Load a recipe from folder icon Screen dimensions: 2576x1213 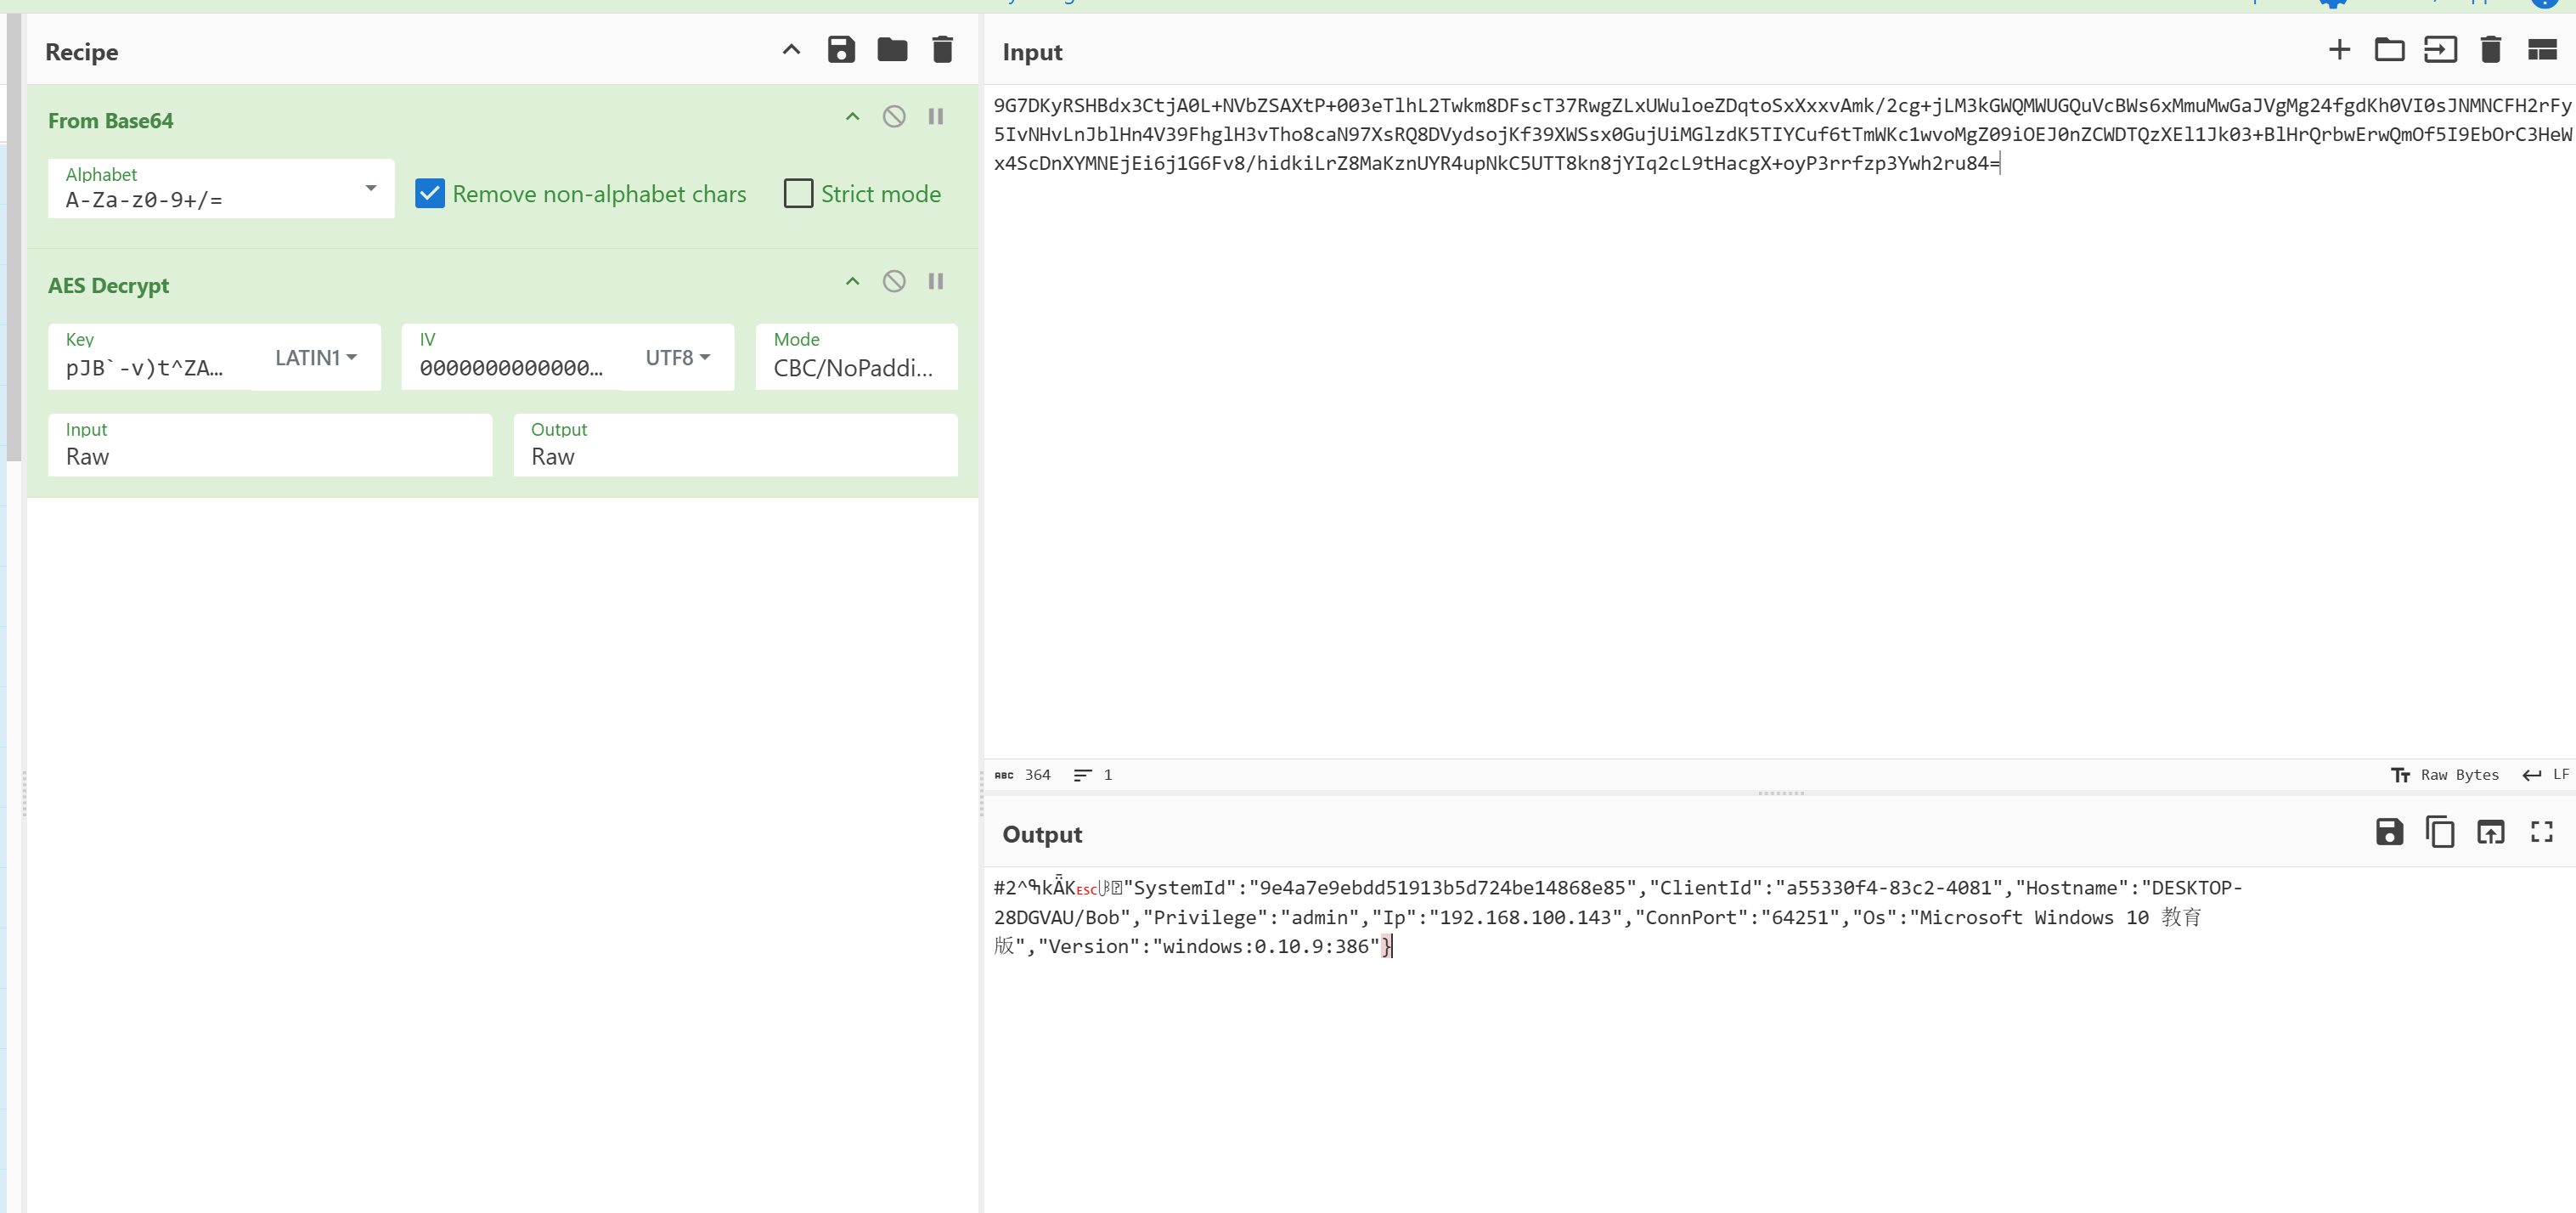pyautogui.click(x=891, y=50)
